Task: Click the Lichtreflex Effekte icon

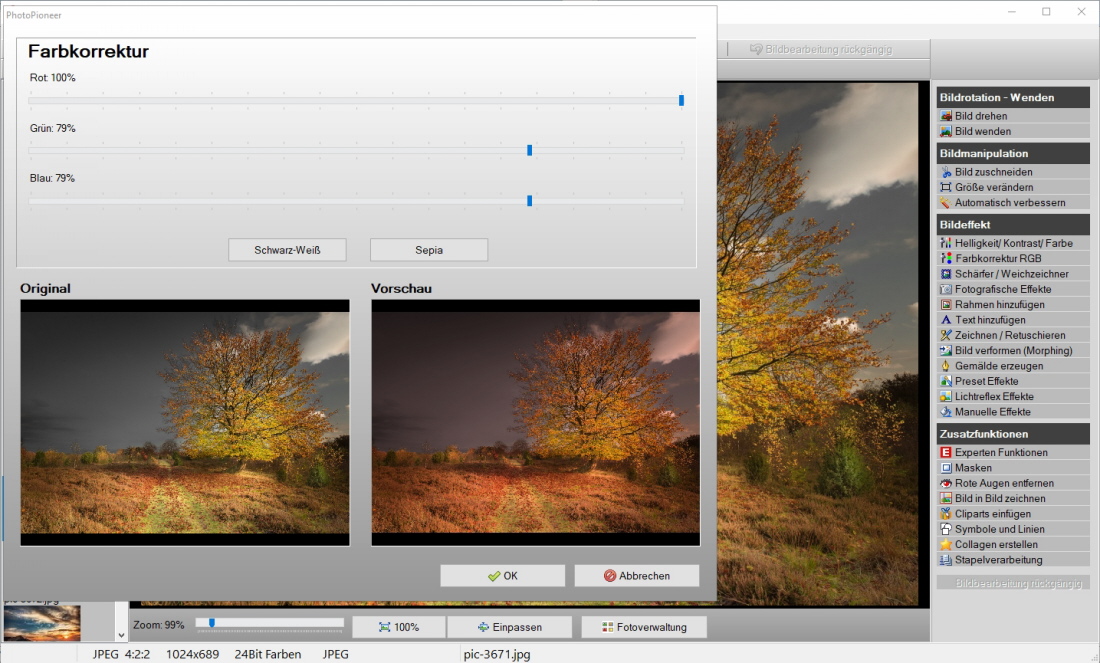Action: pos(946,397)
